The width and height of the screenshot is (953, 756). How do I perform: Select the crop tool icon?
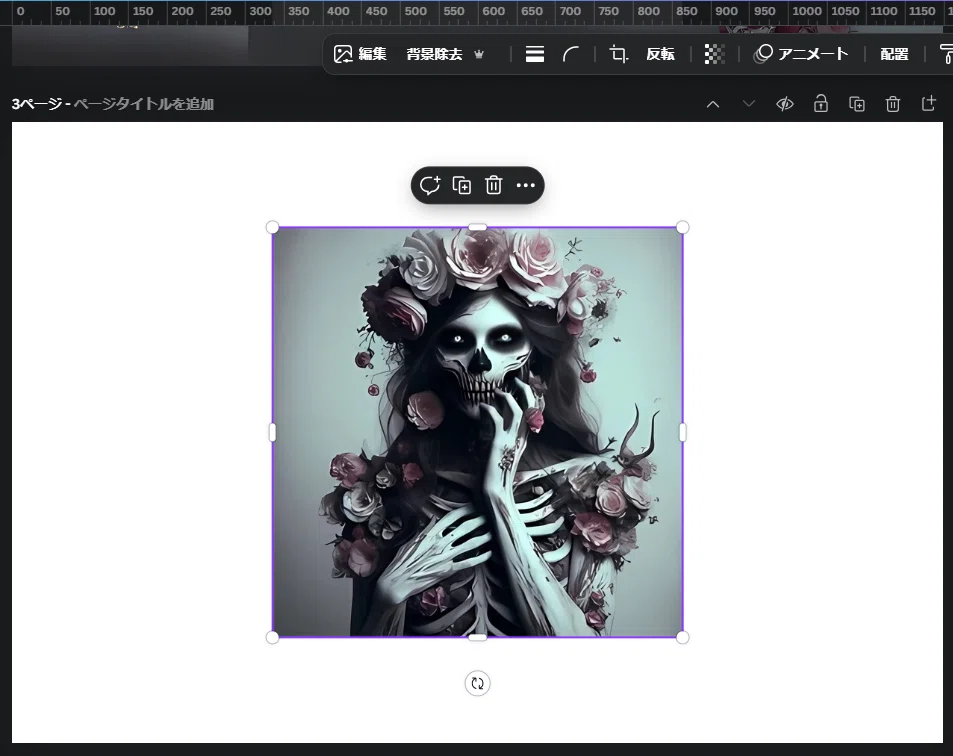coord(619,54)
